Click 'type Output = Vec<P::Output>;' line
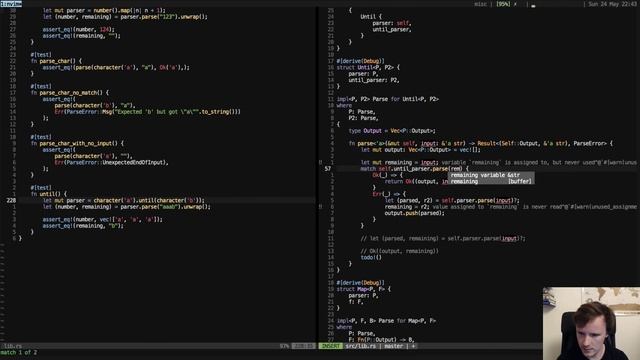This screenshot has height=360, width=640. tap(392, 131)
